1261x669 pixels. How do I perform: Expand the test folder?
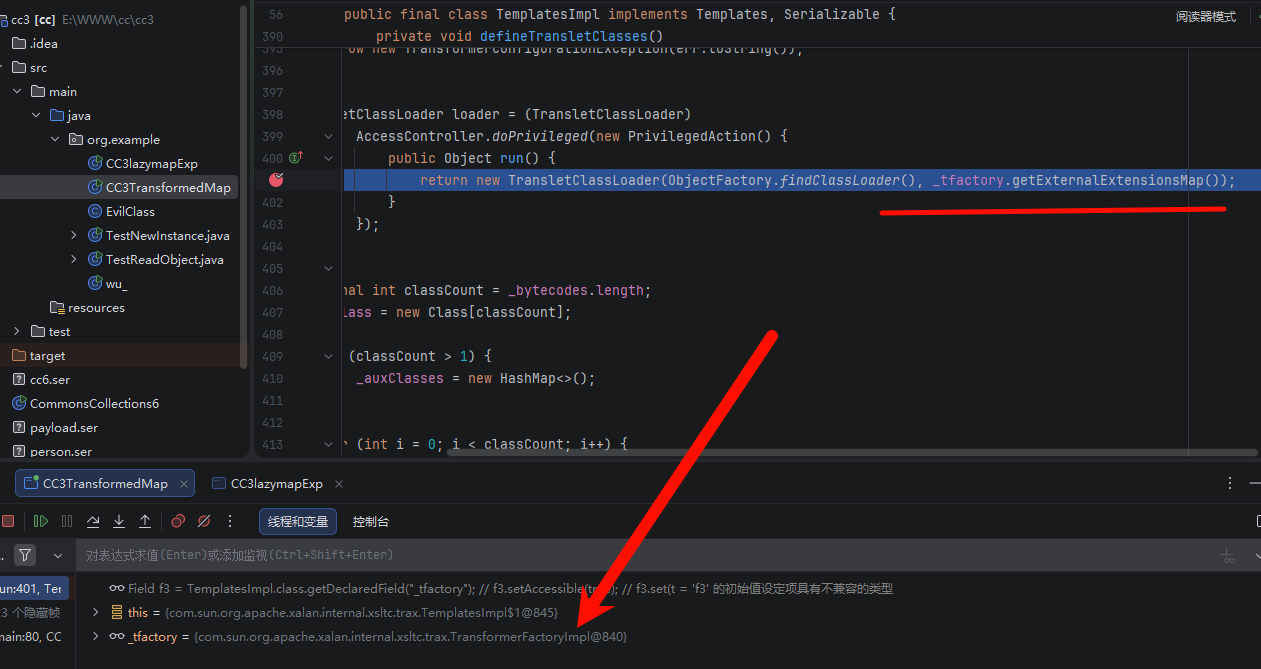(x=17, y=331)
